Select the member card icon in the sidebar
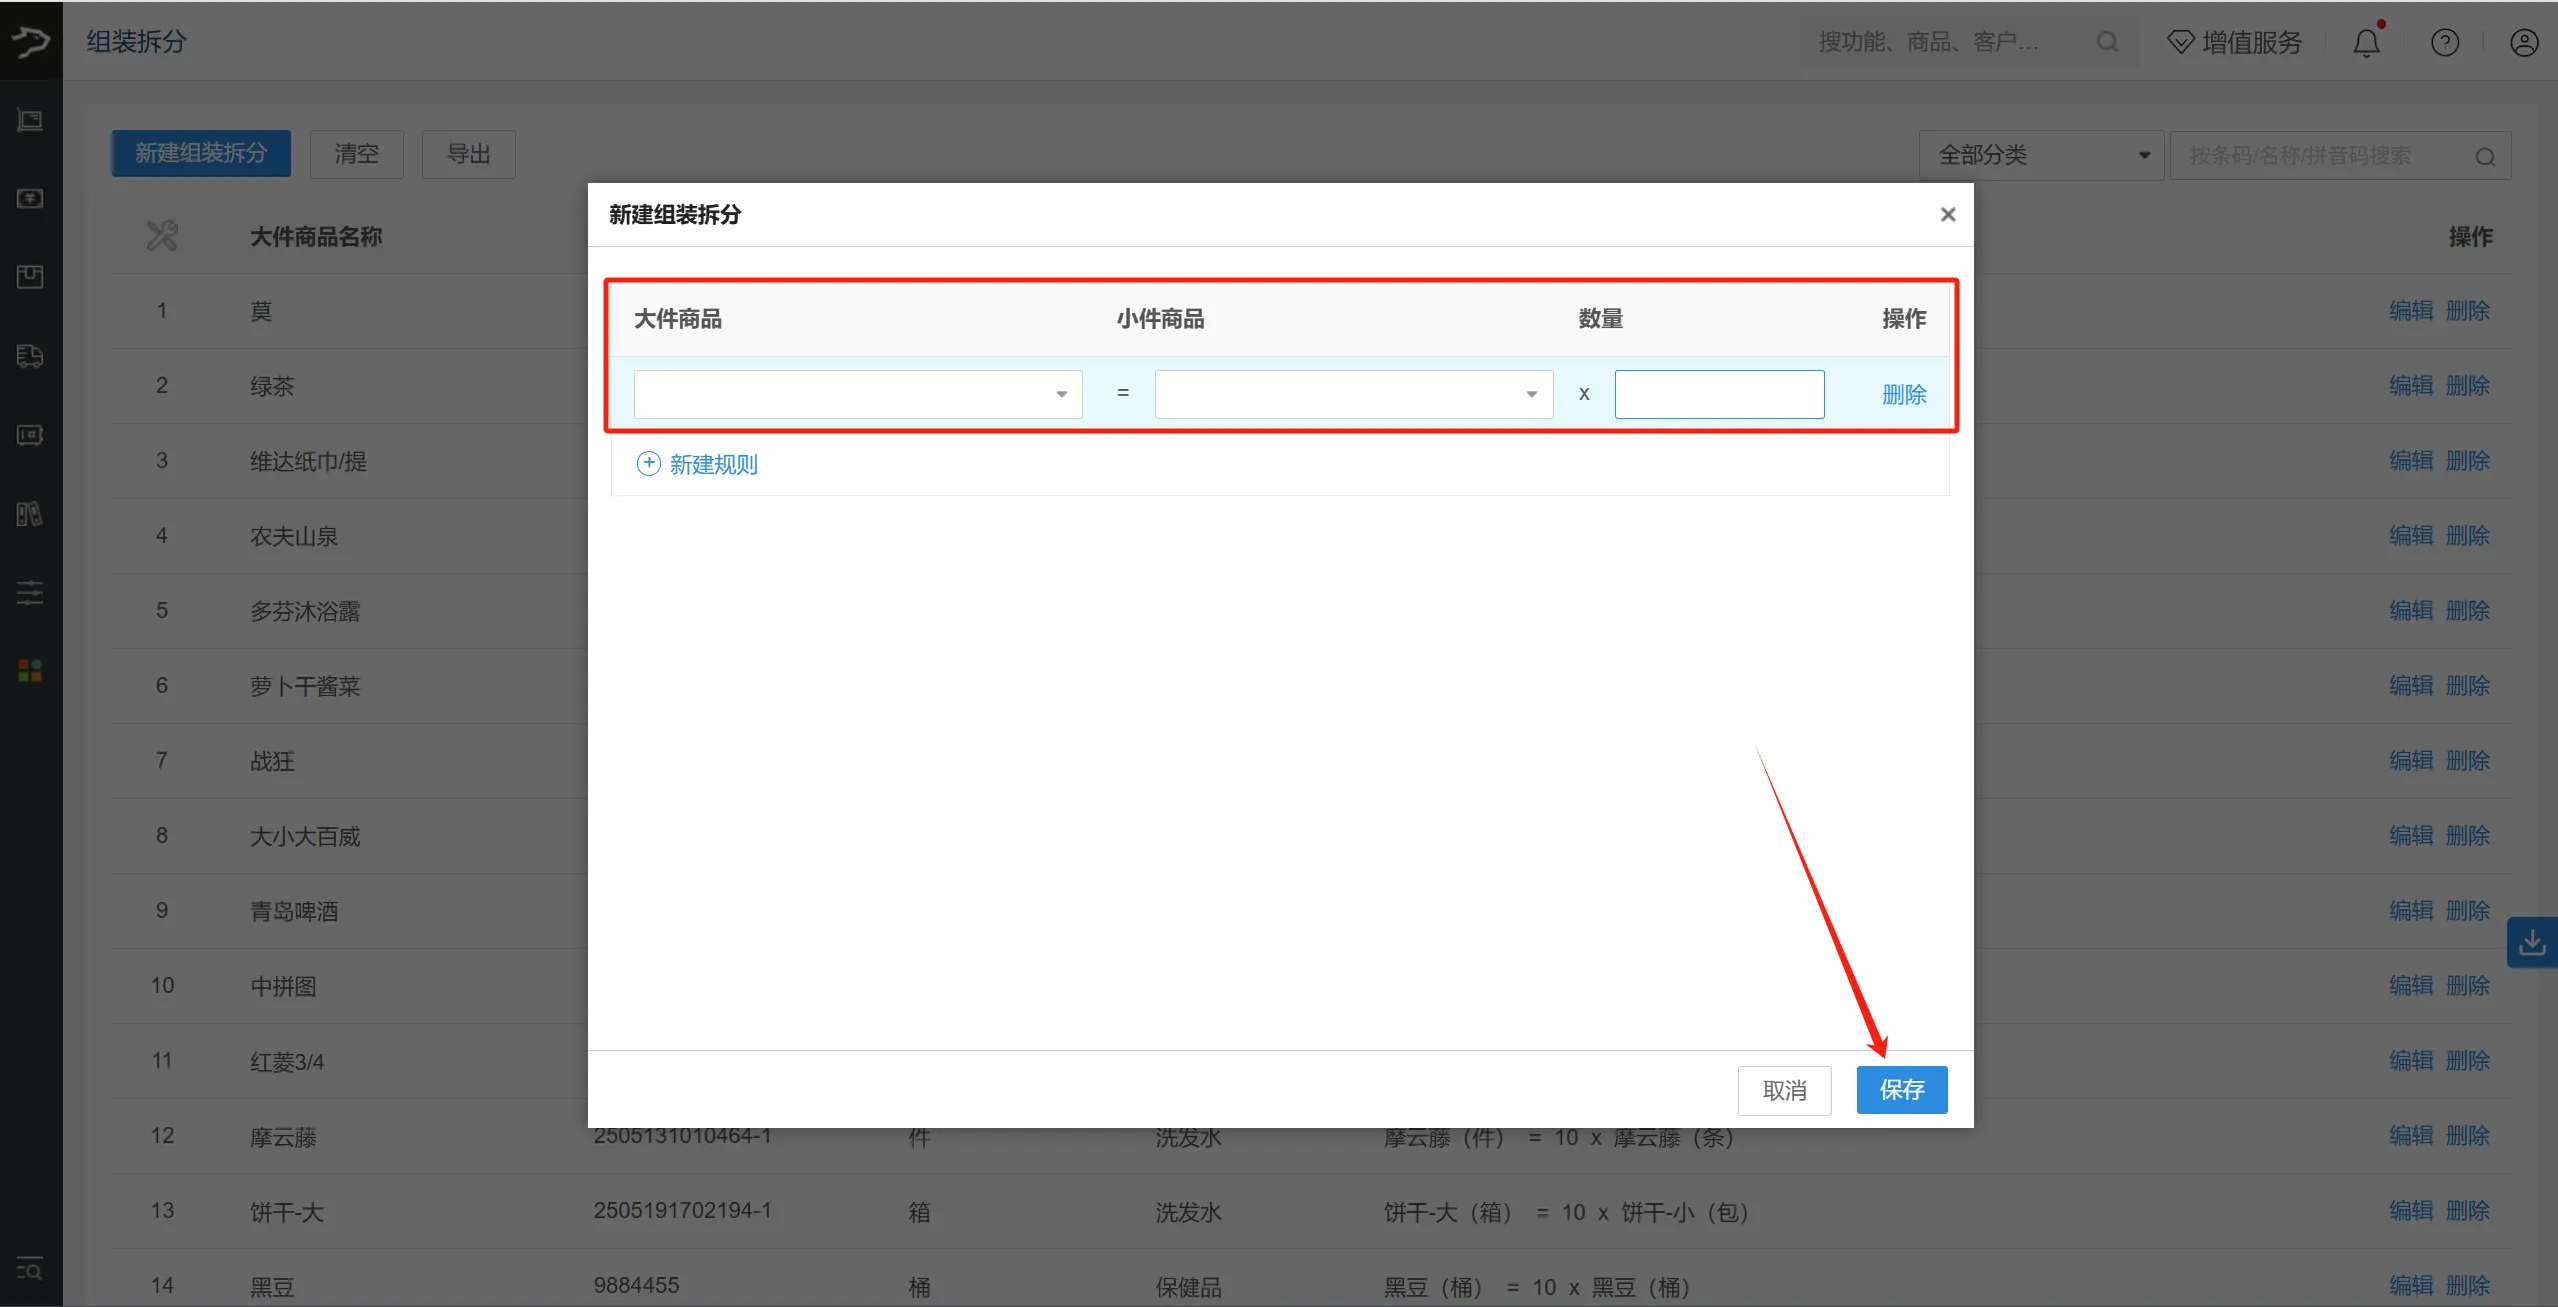Viewport: 2558px width, 1307px height. tap(30, 435)
